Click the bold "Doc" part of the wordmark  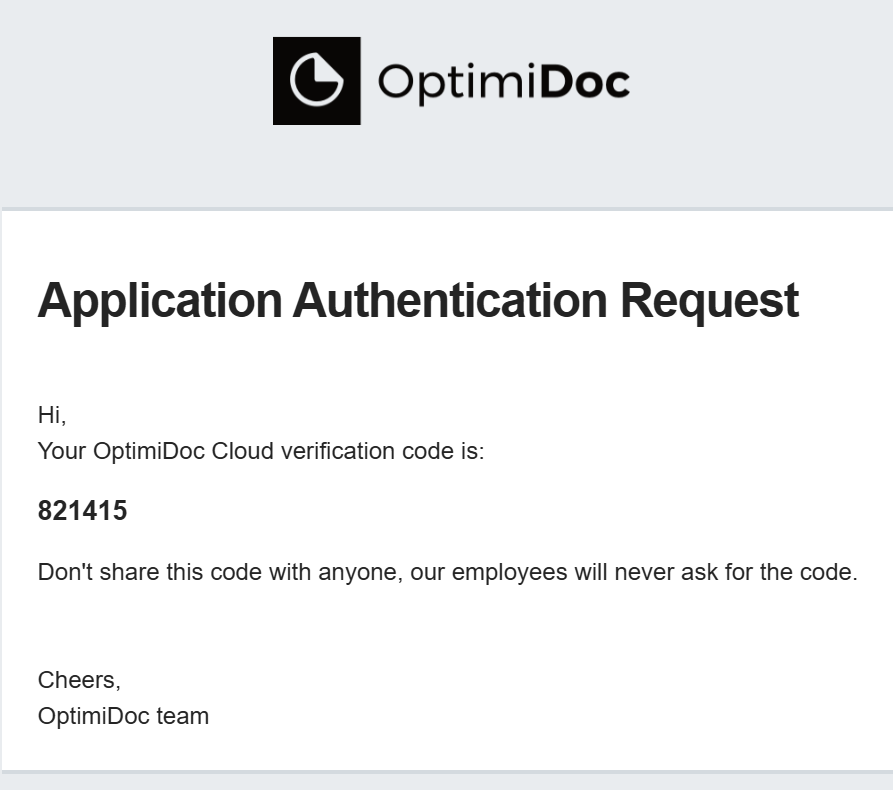[x=585, y=82]
